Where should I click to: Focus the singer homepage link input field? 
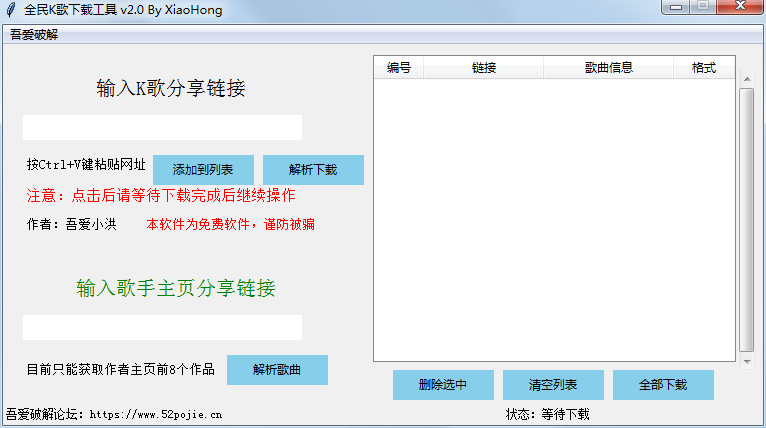[x=162, y=327]
